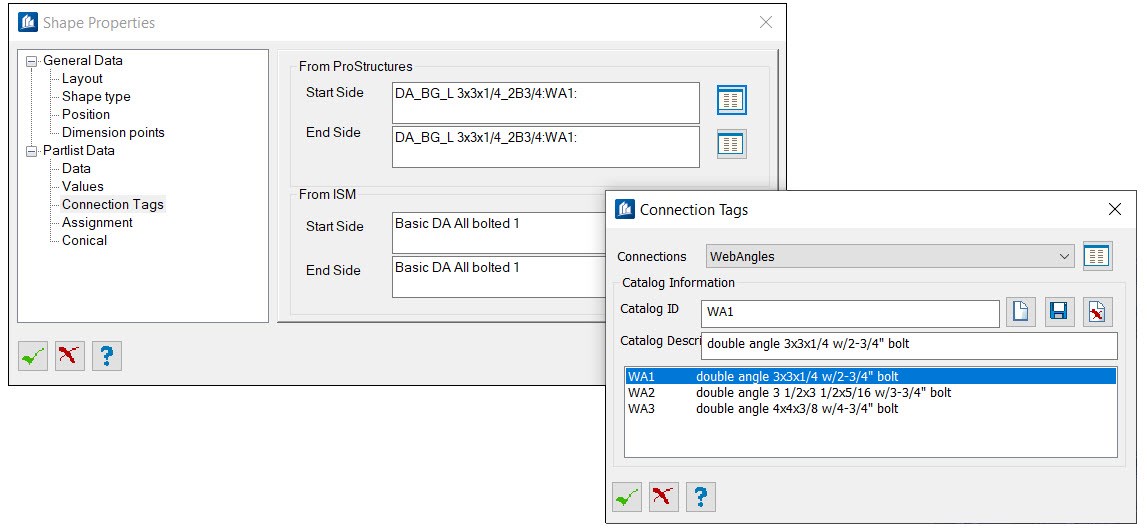The height and width of the screenshot is (531, 1147).
Task: Click the new catalog entry page icon
Action: [1019, 312]
